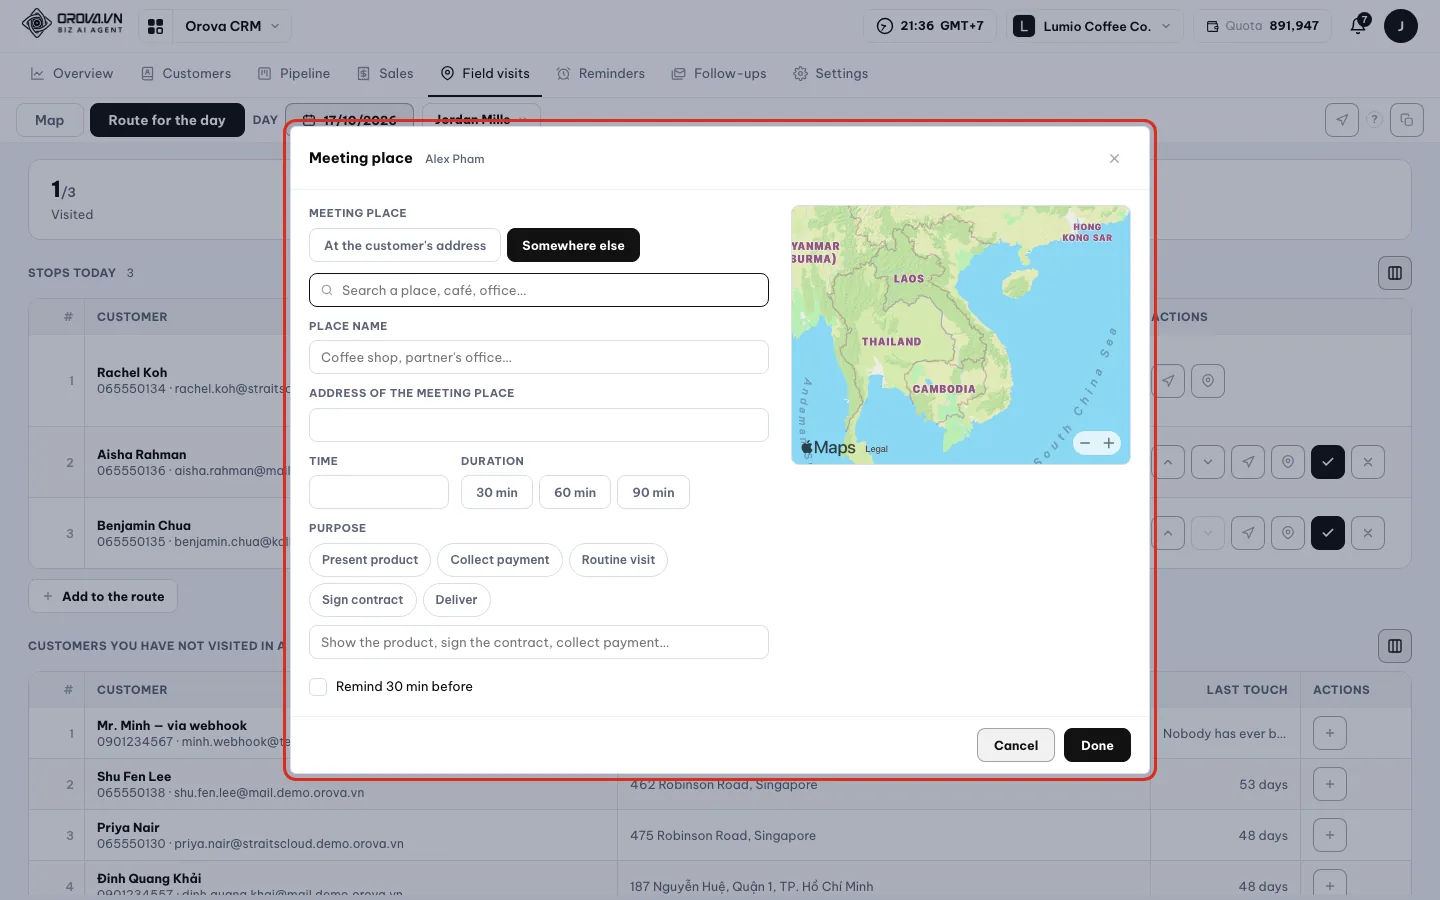
Task: Zoom in the Apple map
Action: (x=1109, y=443)
